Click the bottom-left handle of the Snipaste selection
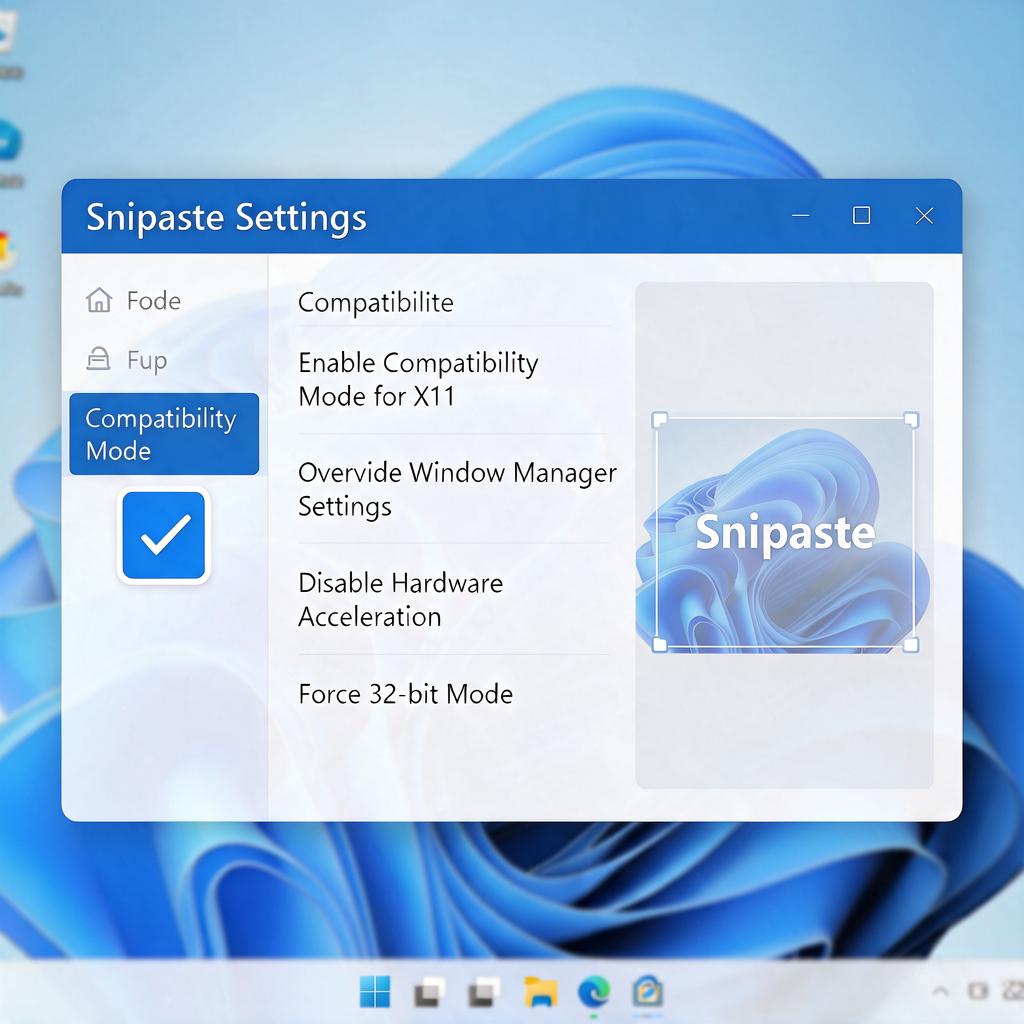 pyautogui.click(x=660, y=645)
